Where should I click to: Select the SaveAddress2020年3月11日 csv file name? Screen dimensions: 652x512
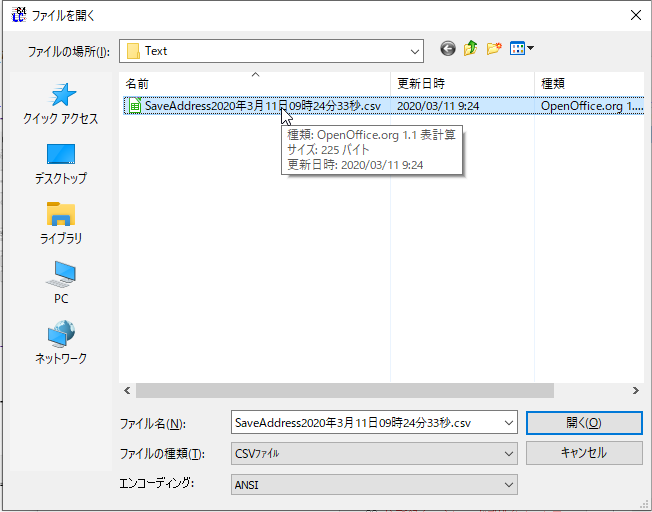pyautogui.click(x=263, y=106)
